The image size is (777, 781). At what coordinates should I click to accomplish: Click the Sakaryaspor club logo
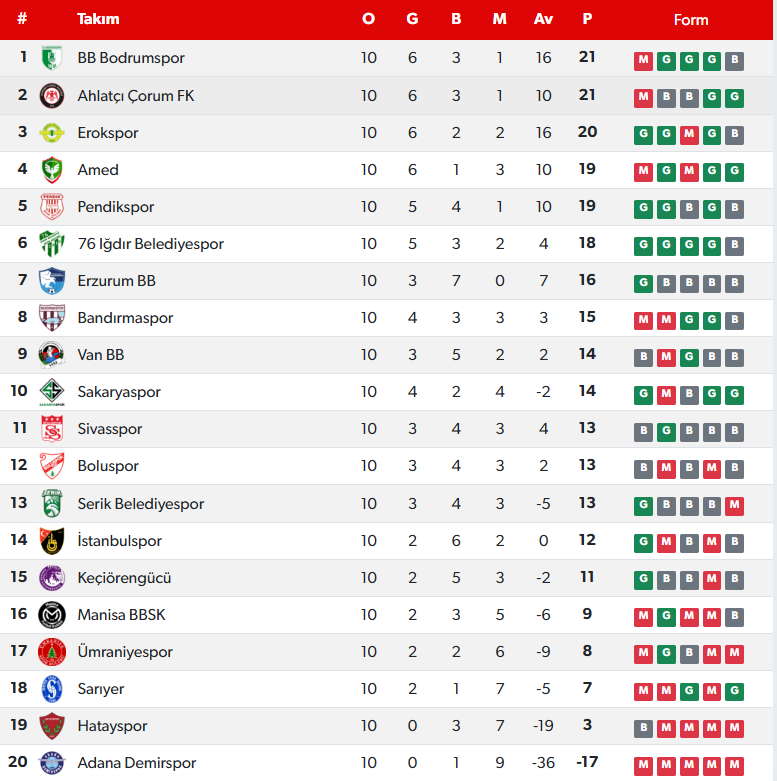click(x=51, y=392)
